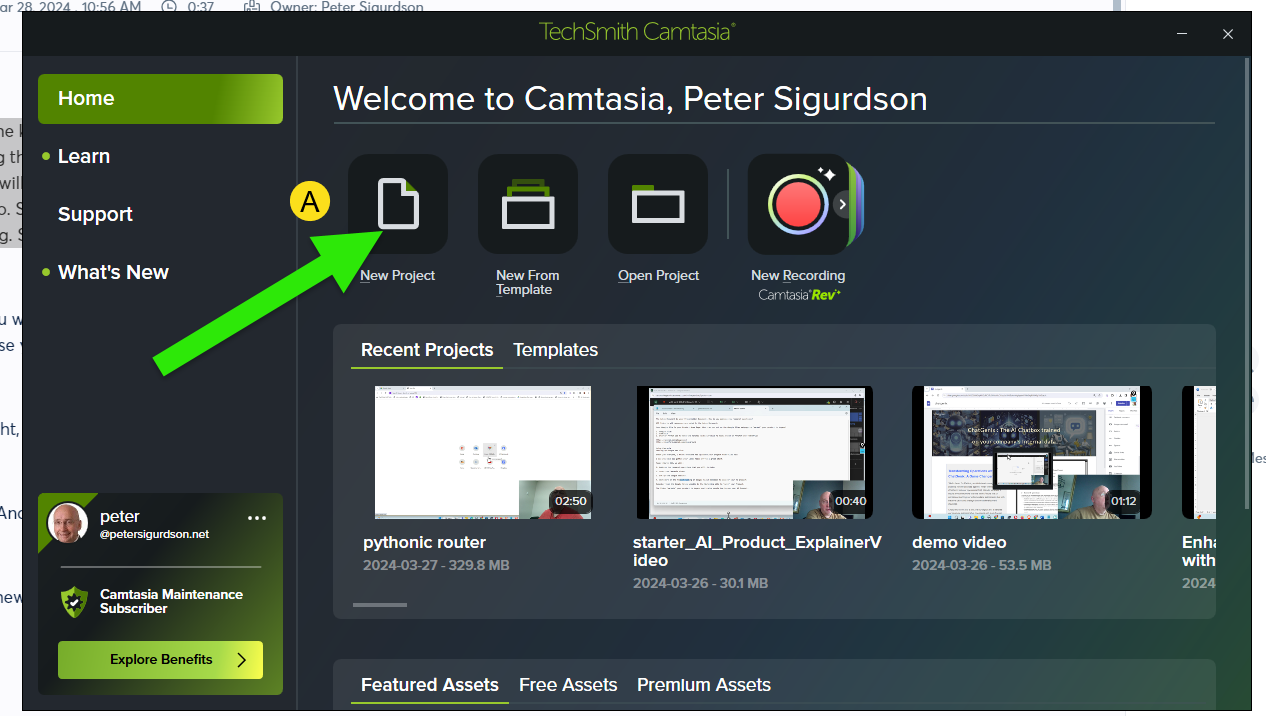The image size is (1266, 716).
Task: Switch to the Free Assets tab
Action: [568, 685]
